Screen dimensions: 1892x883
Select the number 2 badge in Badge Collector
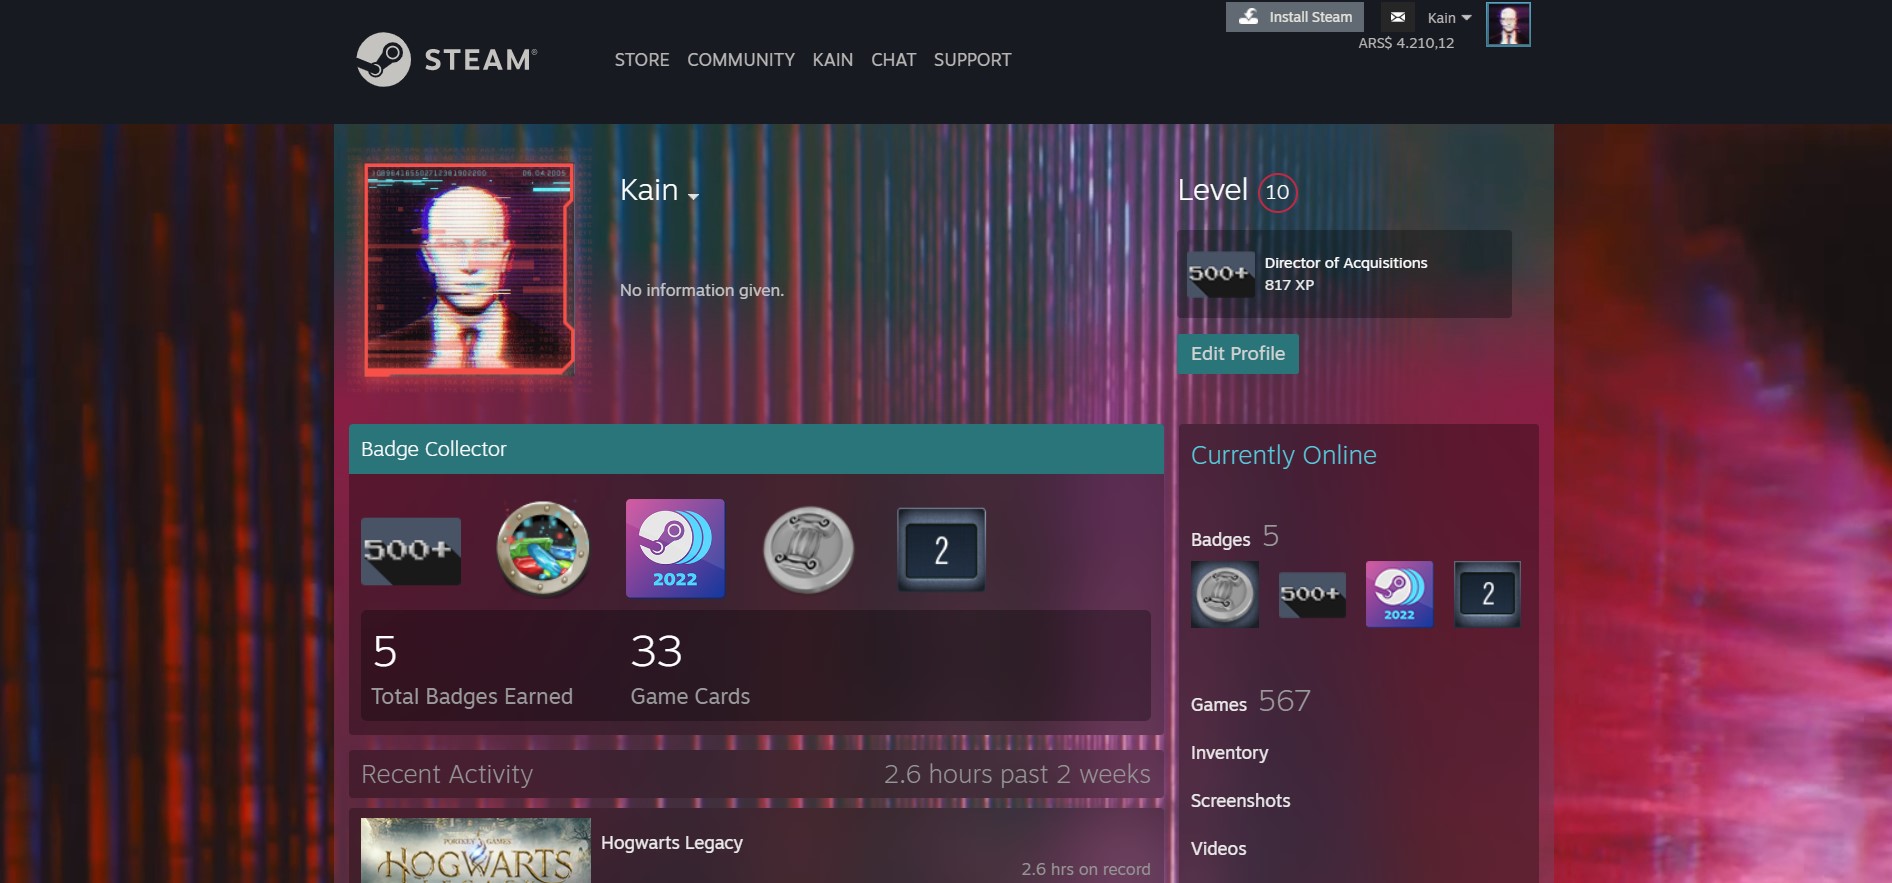(x=941, y=549)
